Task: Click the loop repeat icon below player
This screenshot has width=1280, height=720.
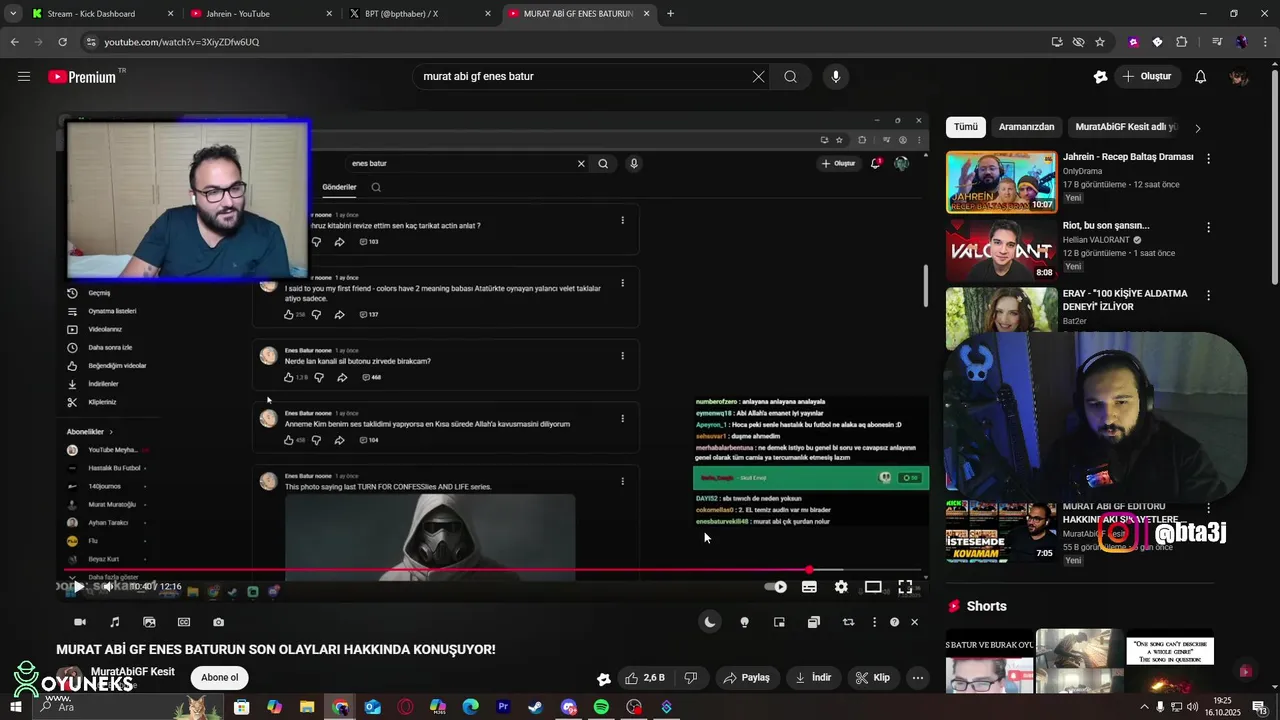Action: (x=848, y=622)
